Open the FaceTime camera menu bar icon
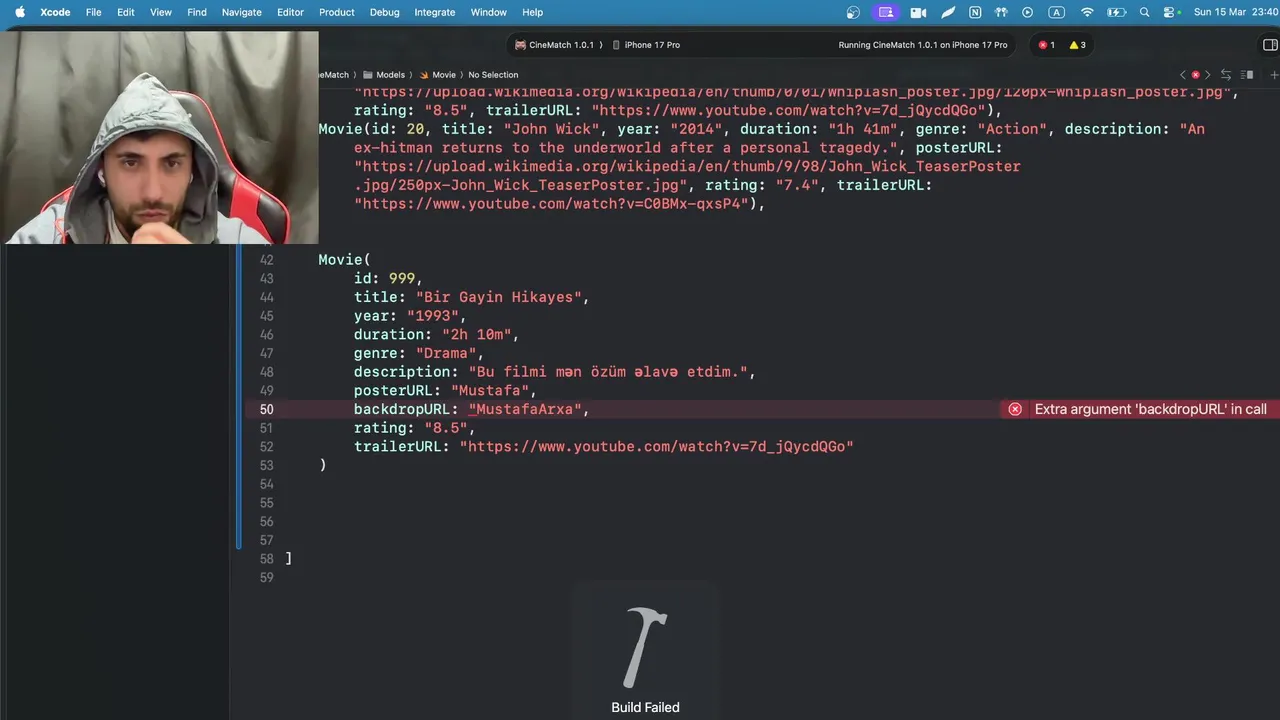This screenshot has height=720, width=1280. point(918,12)
